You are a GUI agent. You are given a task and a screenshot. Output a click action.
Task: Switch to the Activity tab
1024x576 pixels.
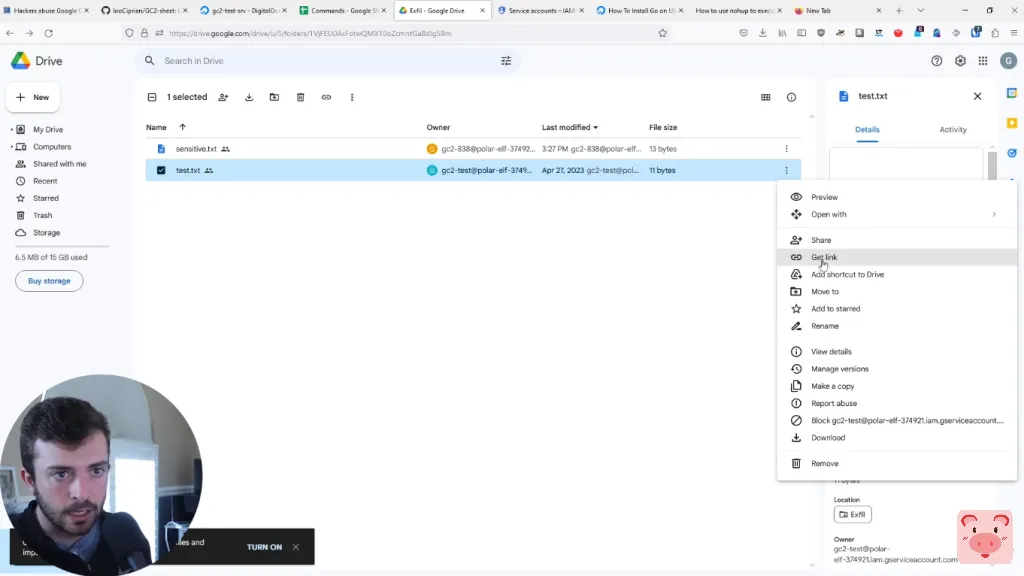(953, 129)
